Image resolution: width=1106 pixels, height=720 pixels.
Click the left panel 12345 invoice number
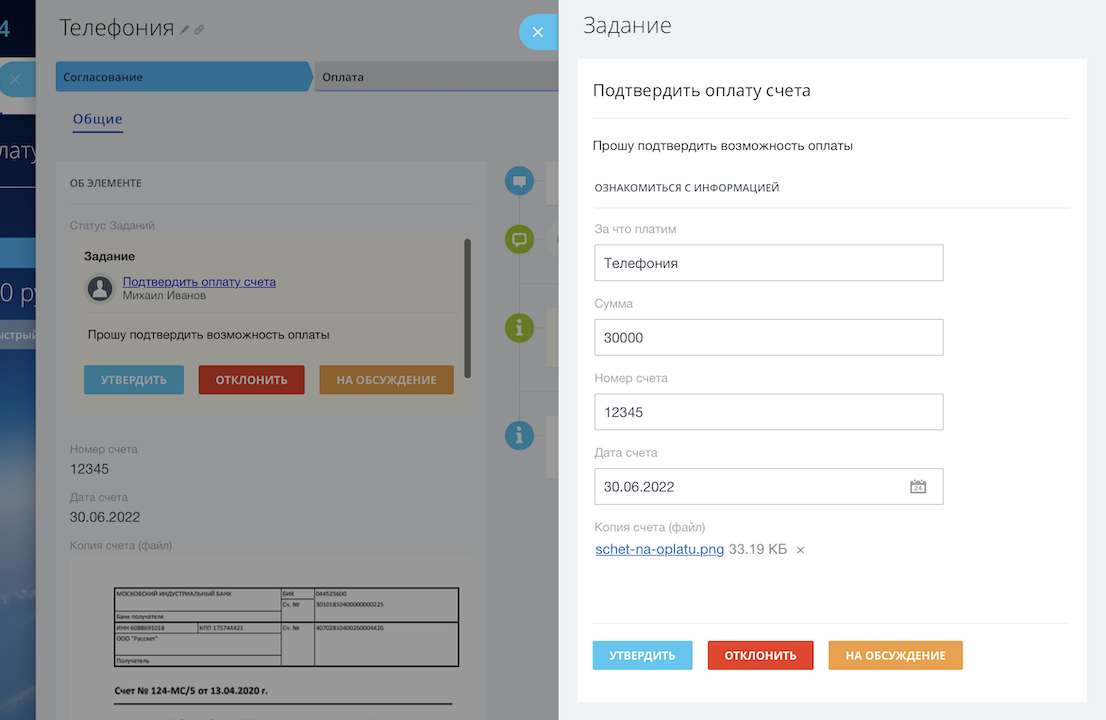coord(90,469)
